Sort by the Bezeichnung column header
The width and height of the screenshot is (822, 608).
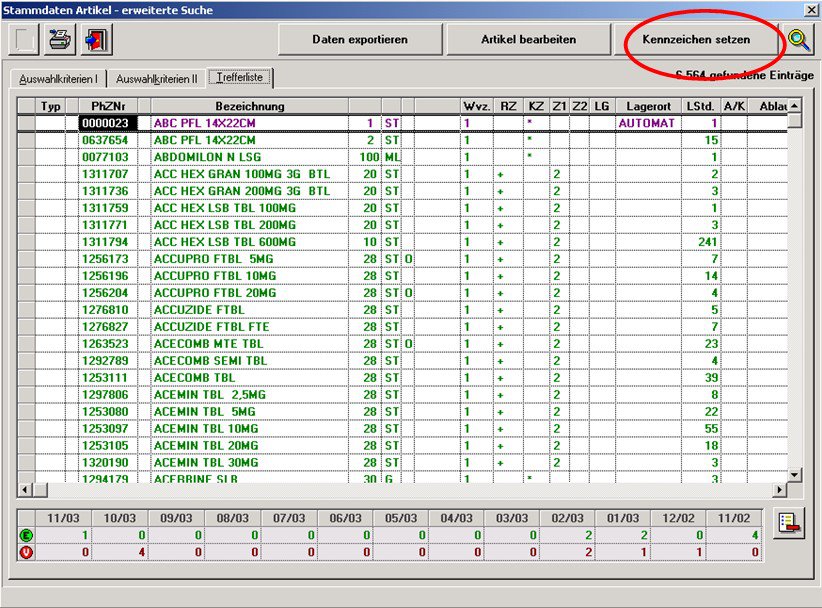(249, 106)
